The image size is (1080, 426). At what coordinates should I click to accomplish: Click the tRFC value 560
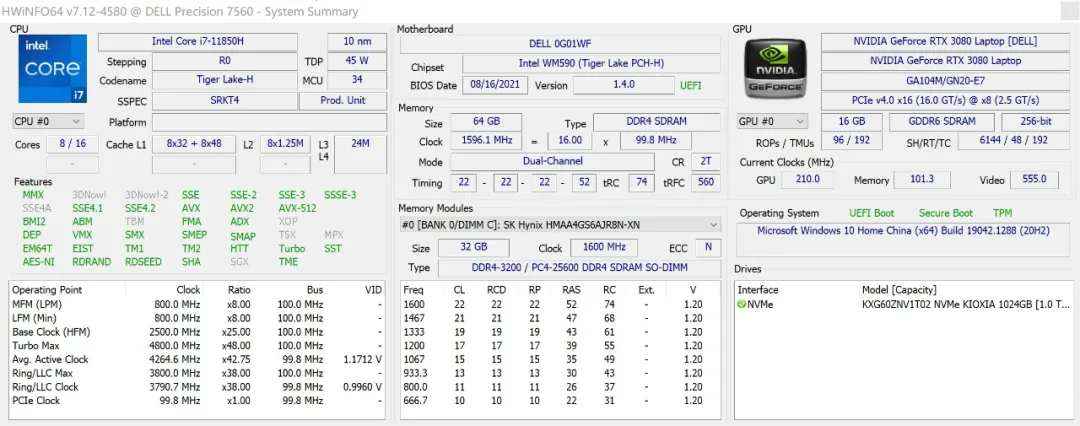(x=705, y=183)
